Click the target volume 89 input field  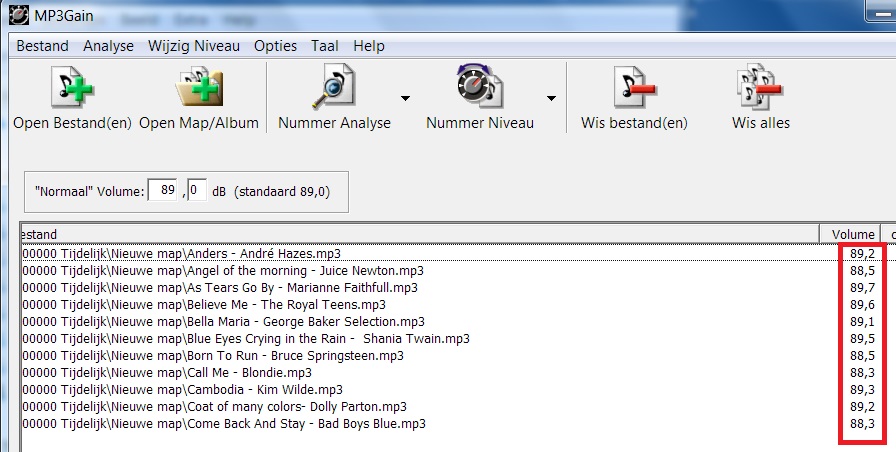coord(163,190)
